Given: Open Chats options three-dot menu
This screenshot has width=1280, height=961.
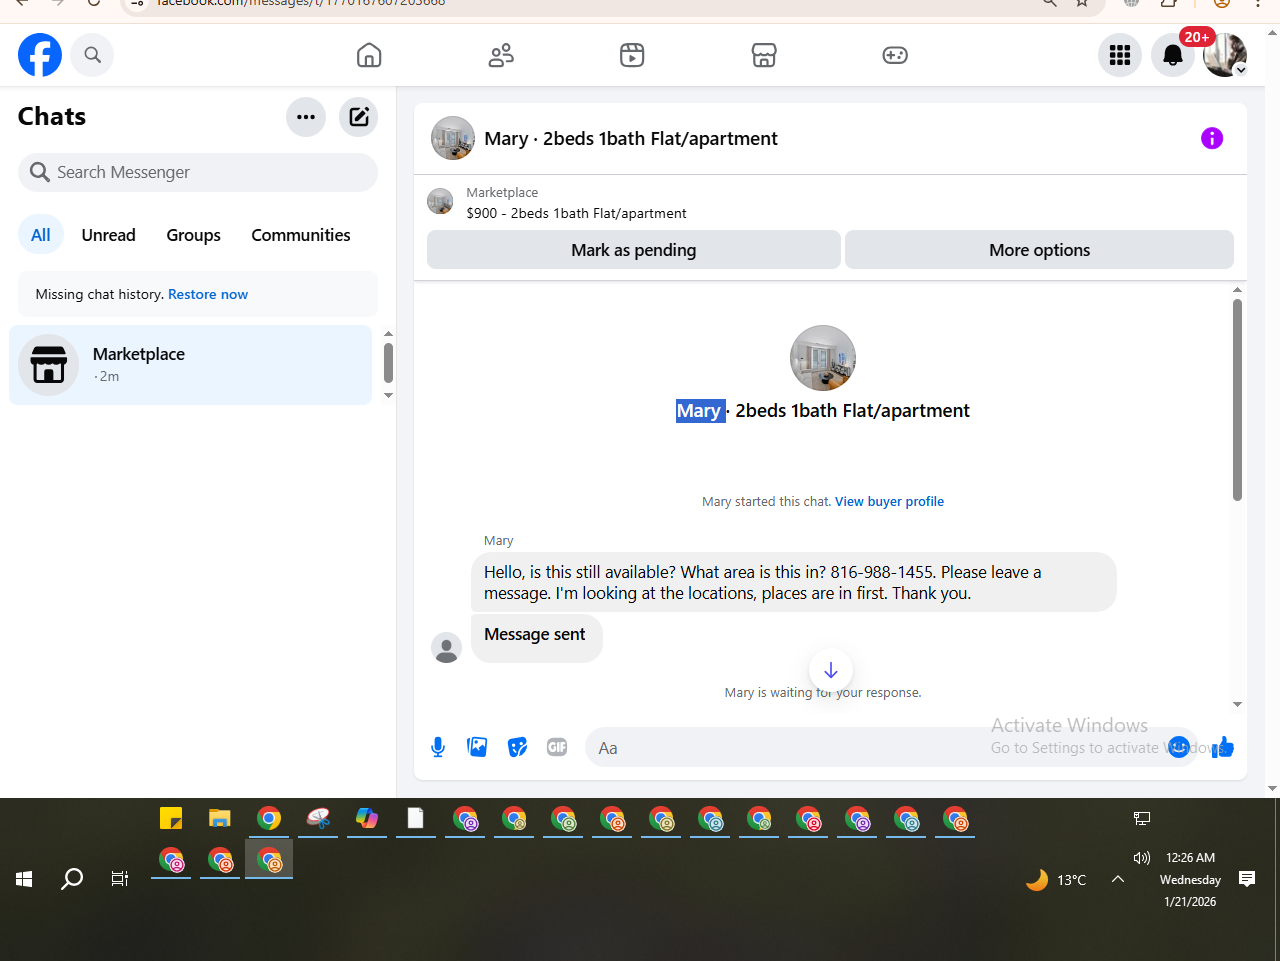Looking at the screenshot, I should [306, 117].
